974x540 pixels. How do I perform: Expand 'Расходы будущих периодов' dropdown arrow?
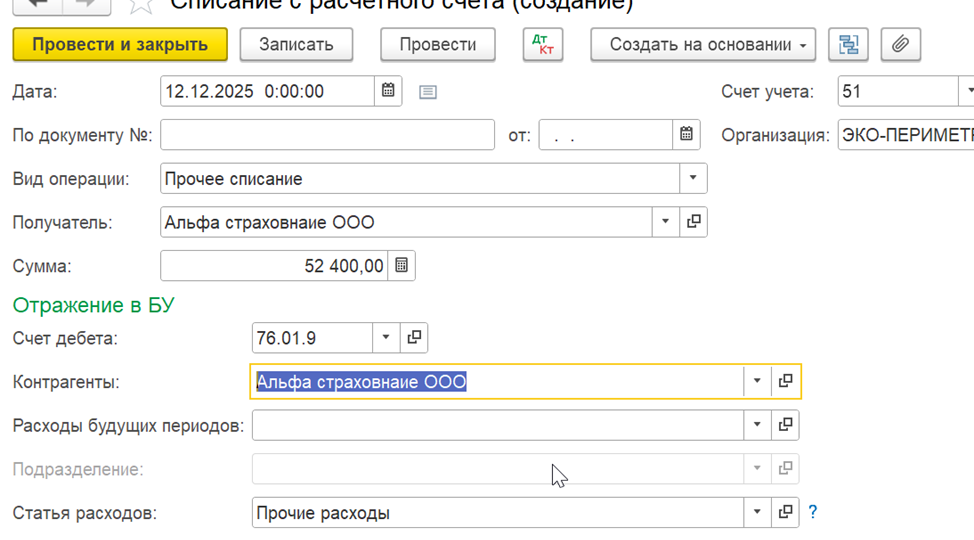(x=757, y=425)
